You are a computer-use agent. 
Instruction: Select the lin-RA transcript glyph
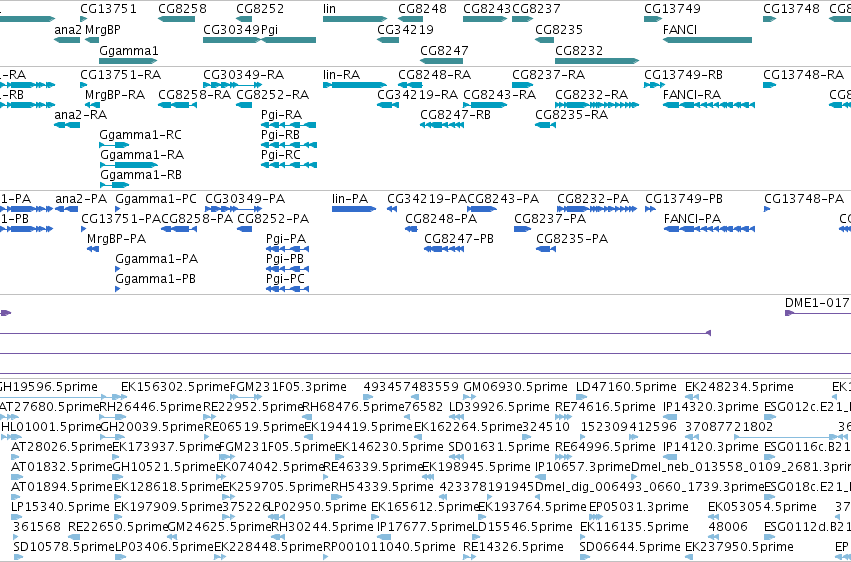click(x=354, y=85)
